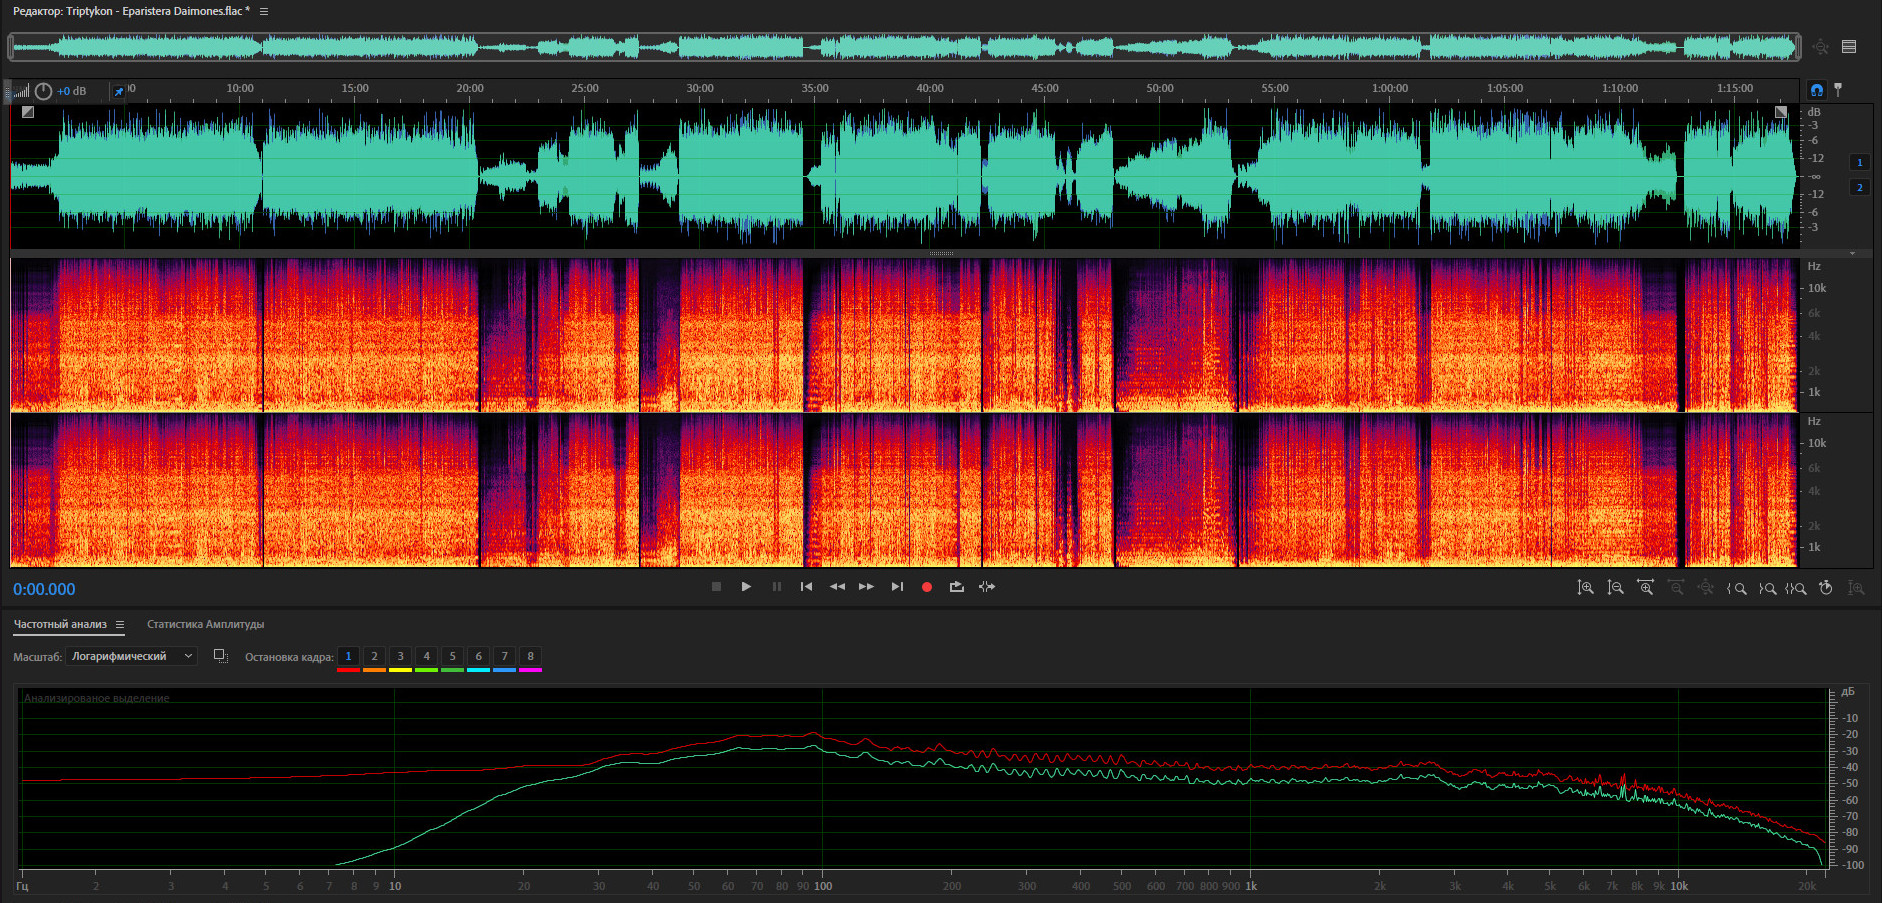Screen dimensions: 1882x903
Task: Click the -3 dB label on amplitude scale
Action: point(1813,125)
